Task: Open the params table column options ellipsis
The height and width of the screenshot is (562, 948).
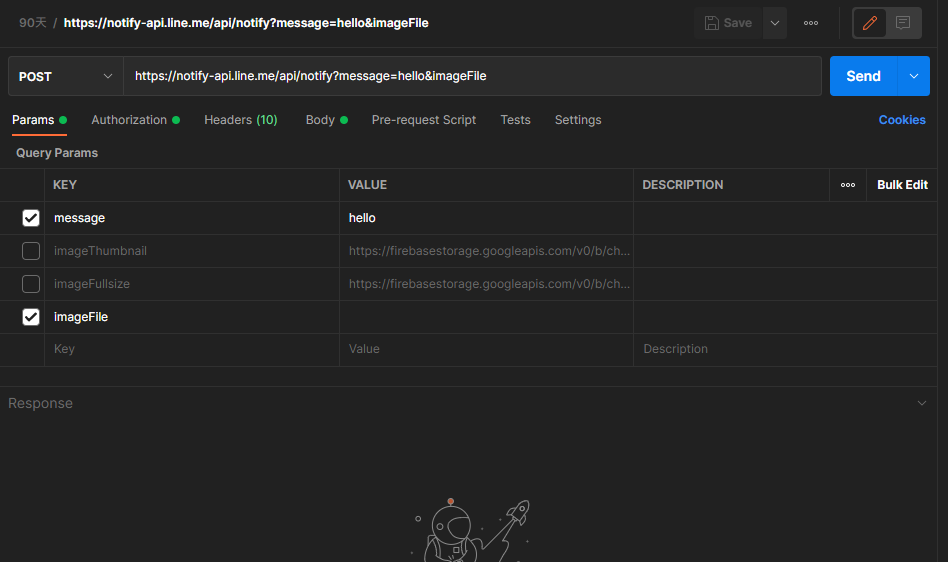Action: click(x=848, y=185)
